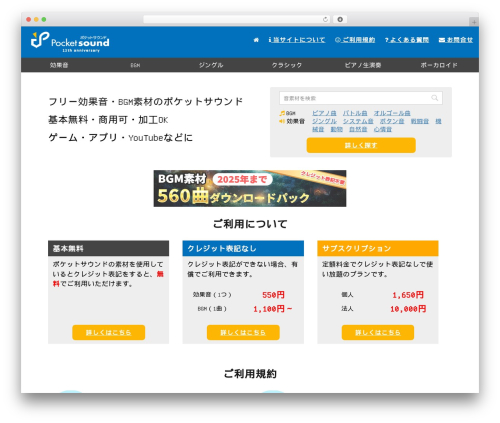Select the BGM menu item

[135, 65]
